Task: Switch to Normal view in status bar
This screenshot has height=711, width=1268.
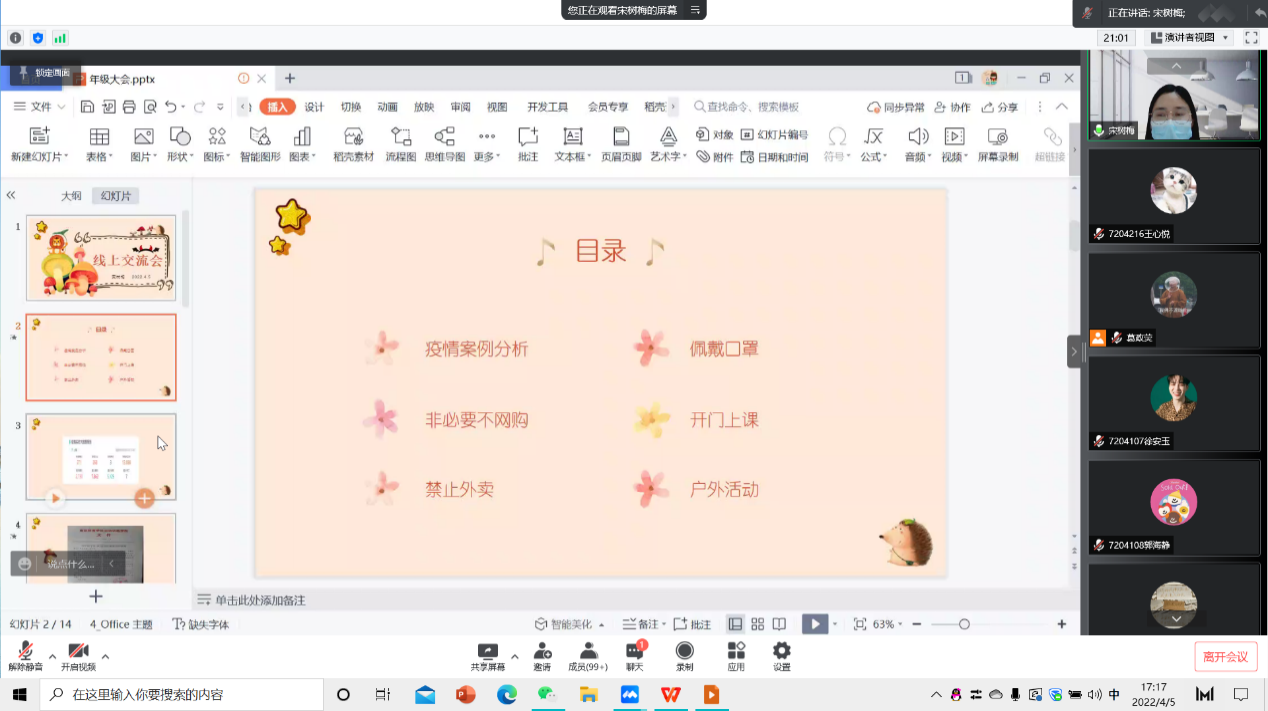Action: pos(735,624)
